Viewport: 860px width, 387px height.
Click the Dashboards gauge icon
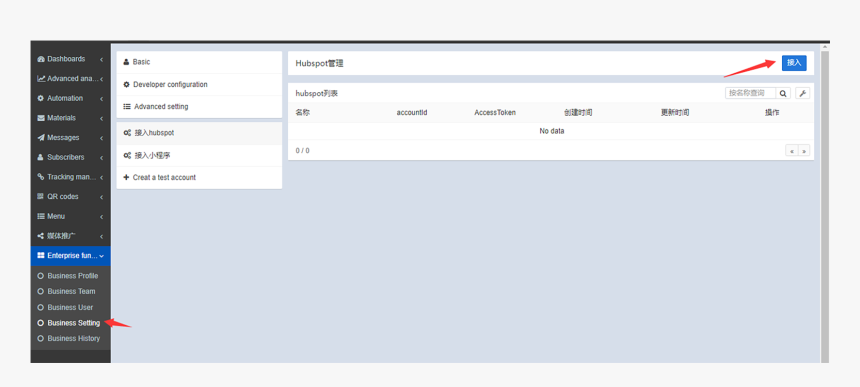tap(41, 59)
